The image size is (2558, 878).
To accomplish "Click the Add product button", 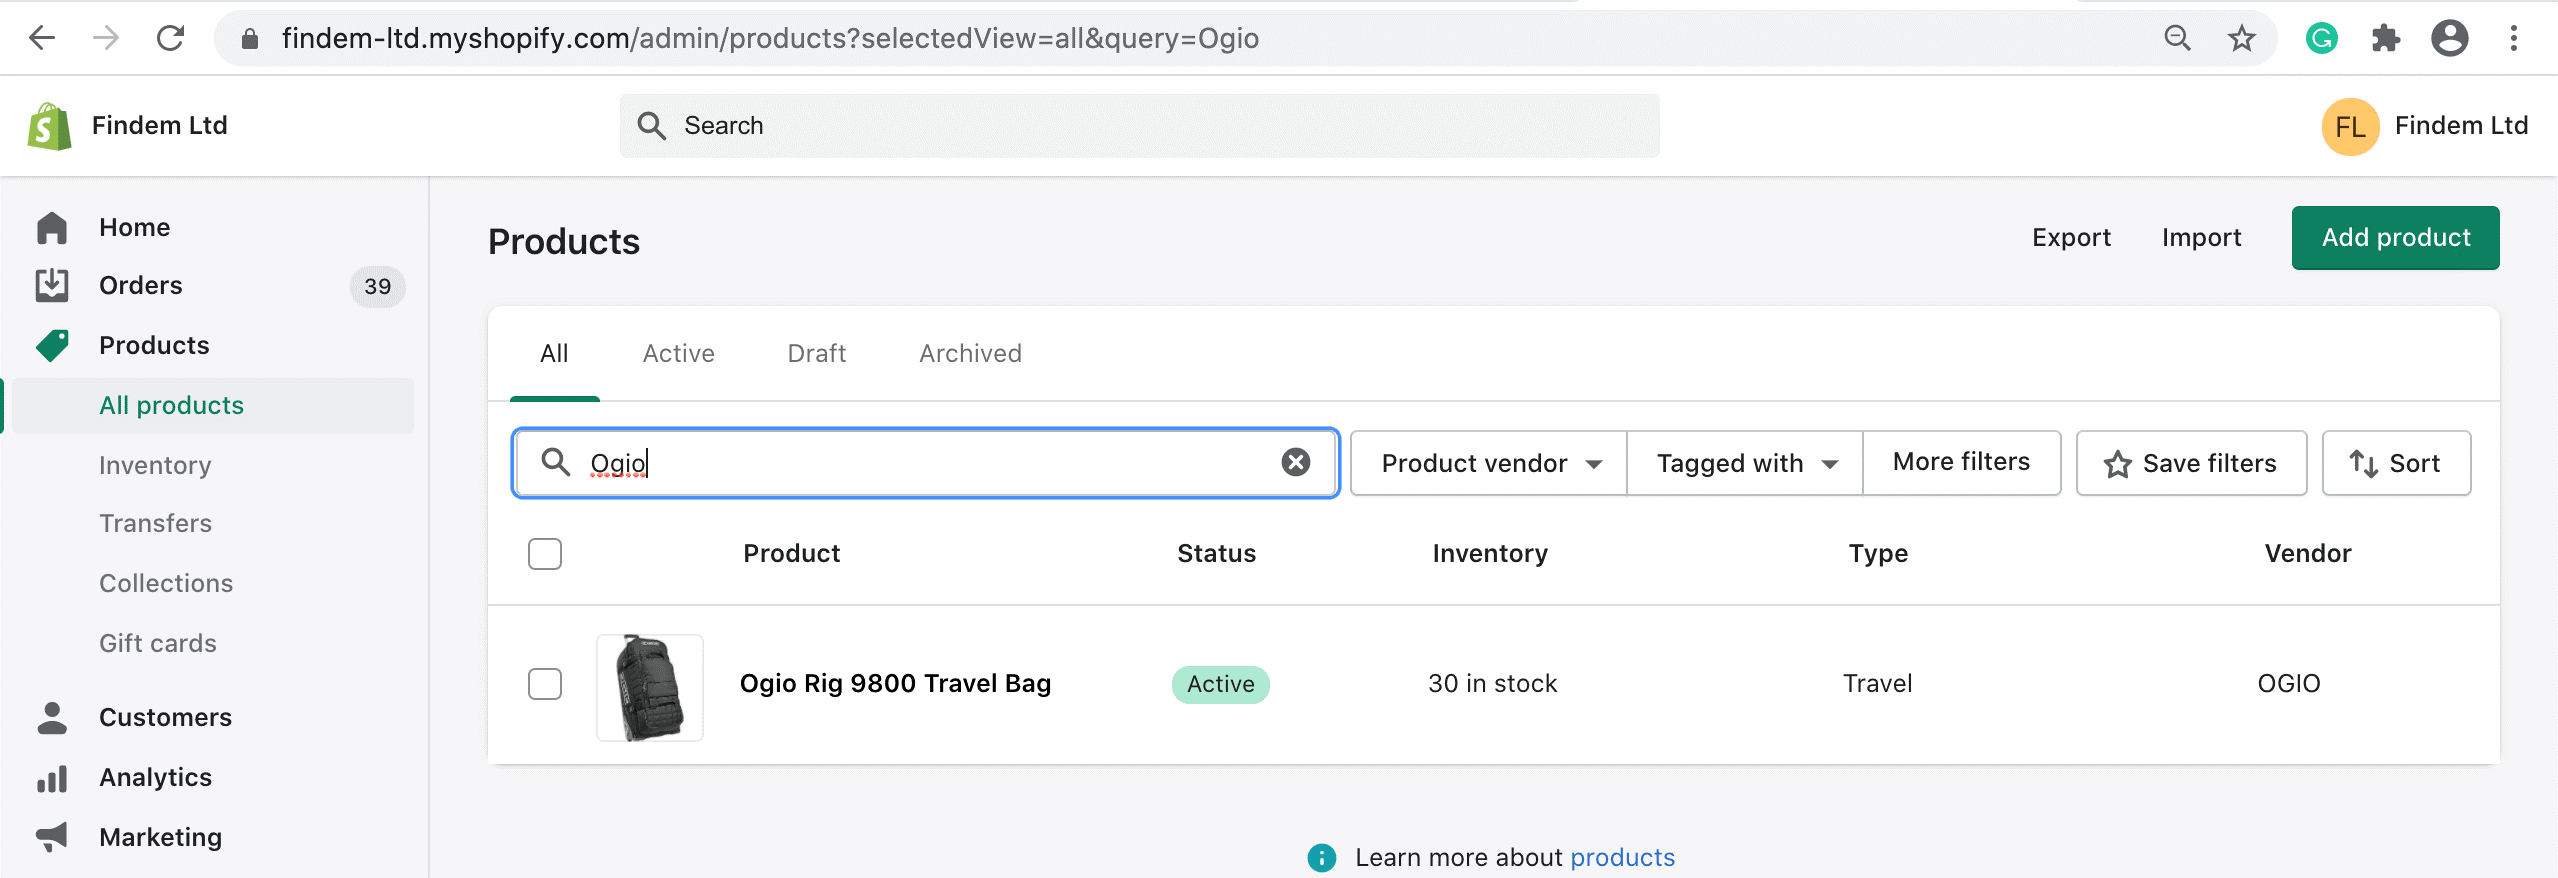I will (2395, 238).
